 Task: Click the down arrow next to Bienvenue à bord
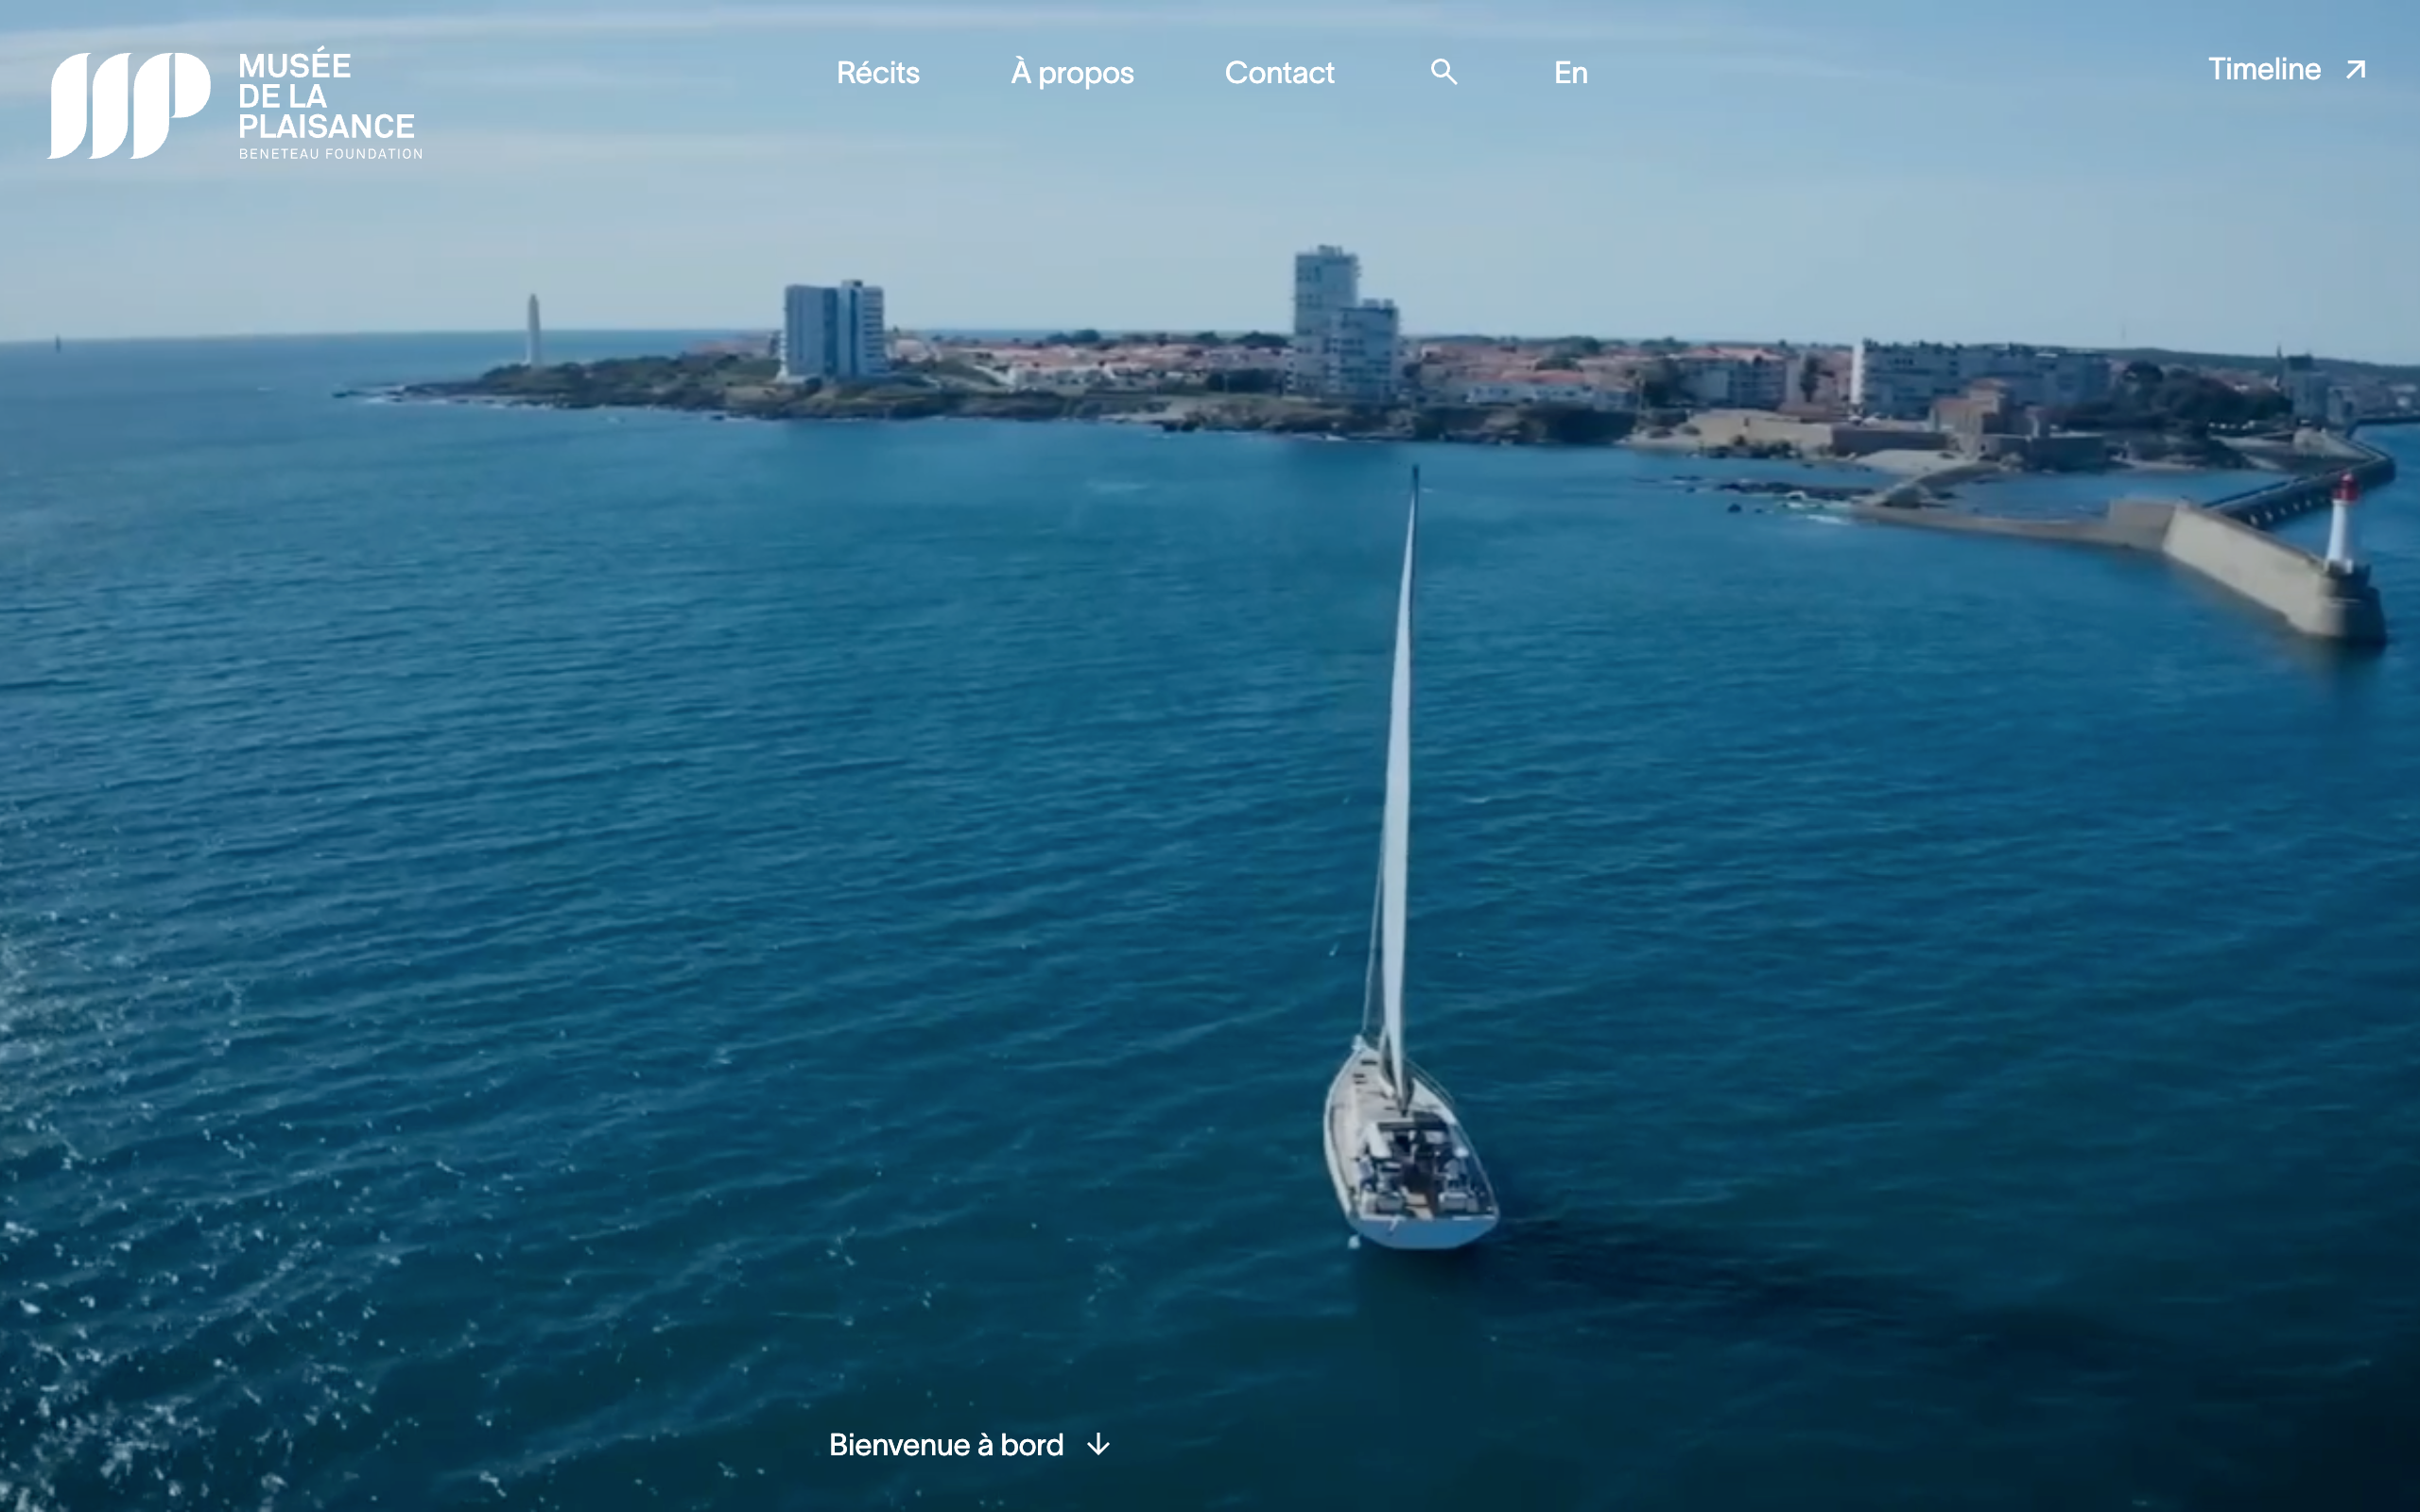[1098, 1445]
